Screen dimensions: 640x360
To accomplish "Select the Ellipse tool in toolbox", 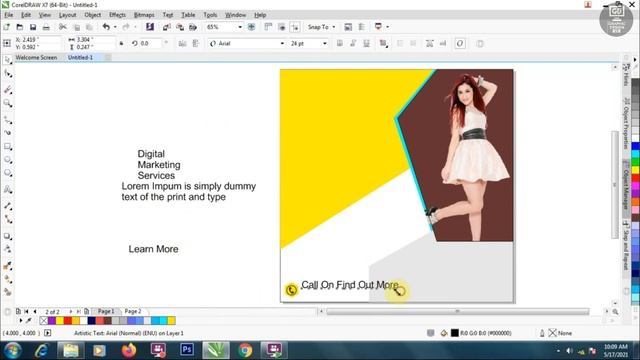I will [7, 160].
